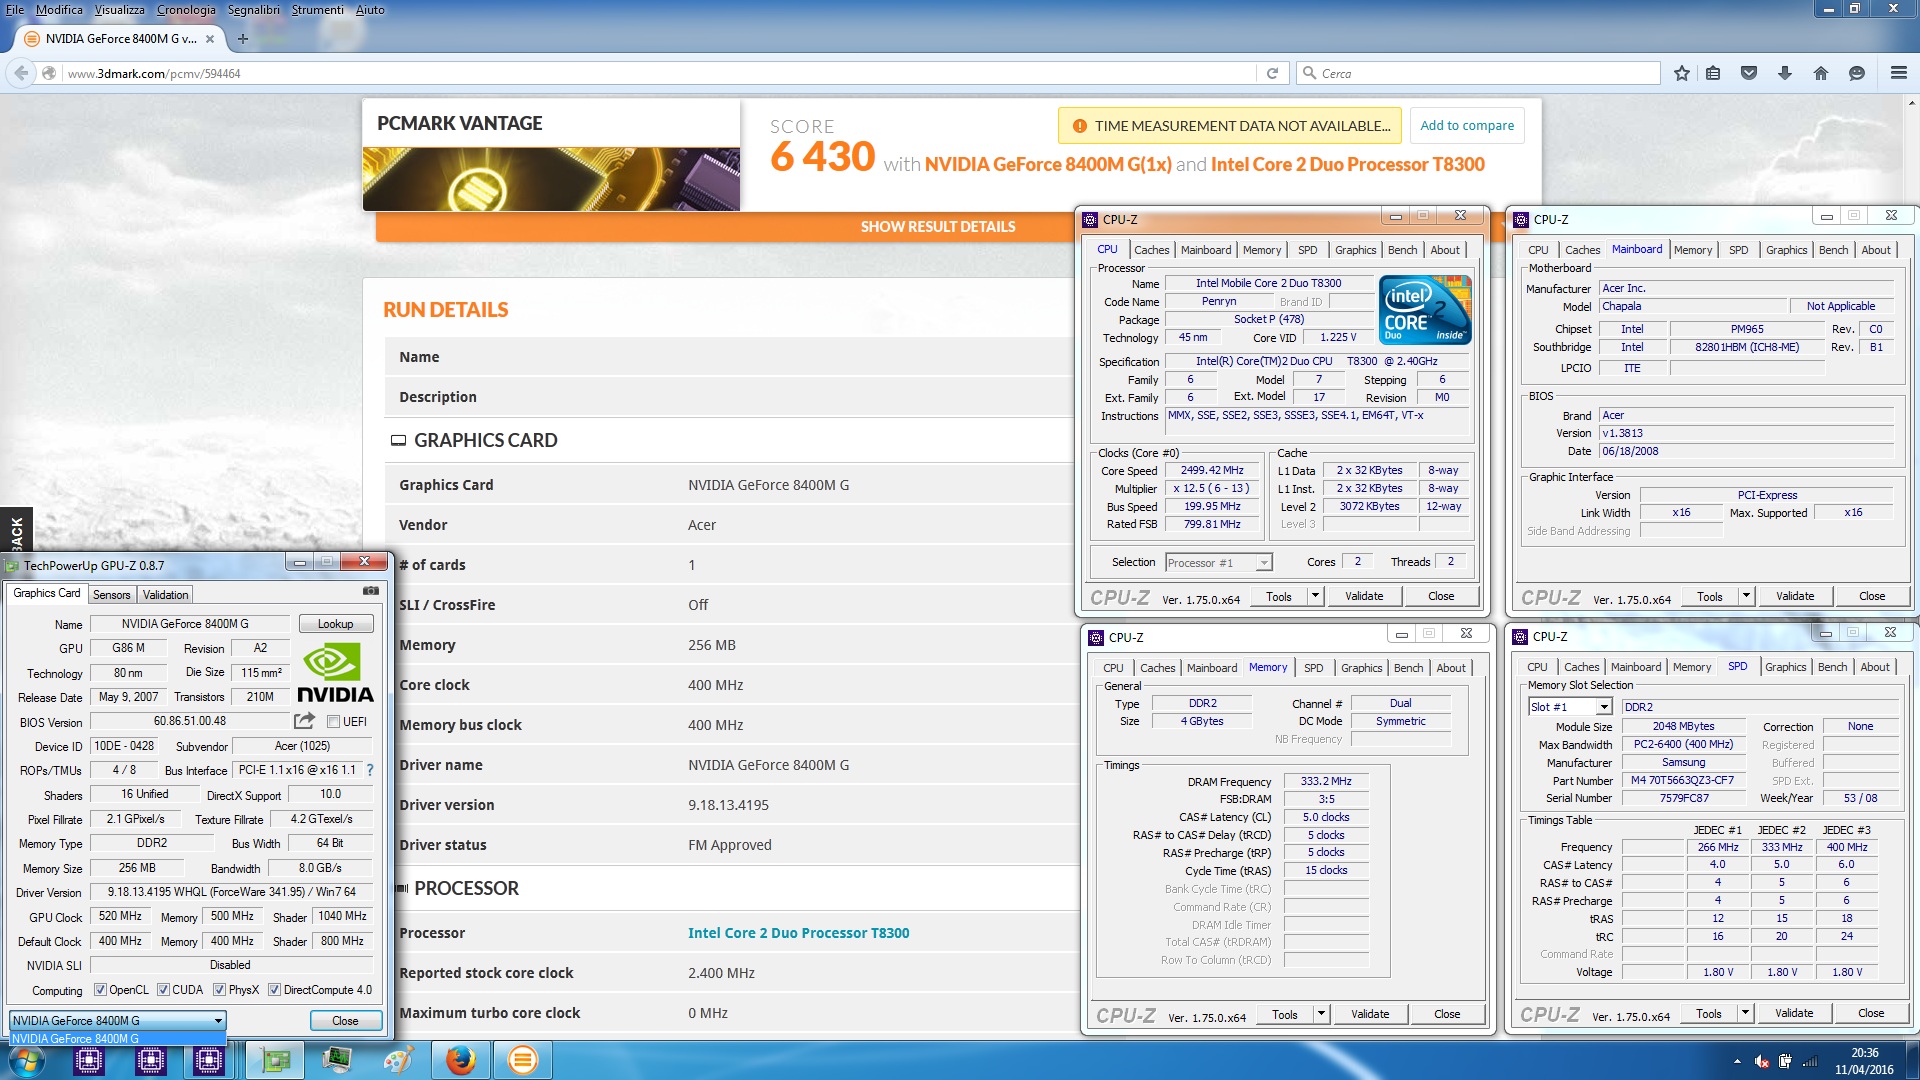Click the muted volume tray icon

(x=1762, y=1062)
